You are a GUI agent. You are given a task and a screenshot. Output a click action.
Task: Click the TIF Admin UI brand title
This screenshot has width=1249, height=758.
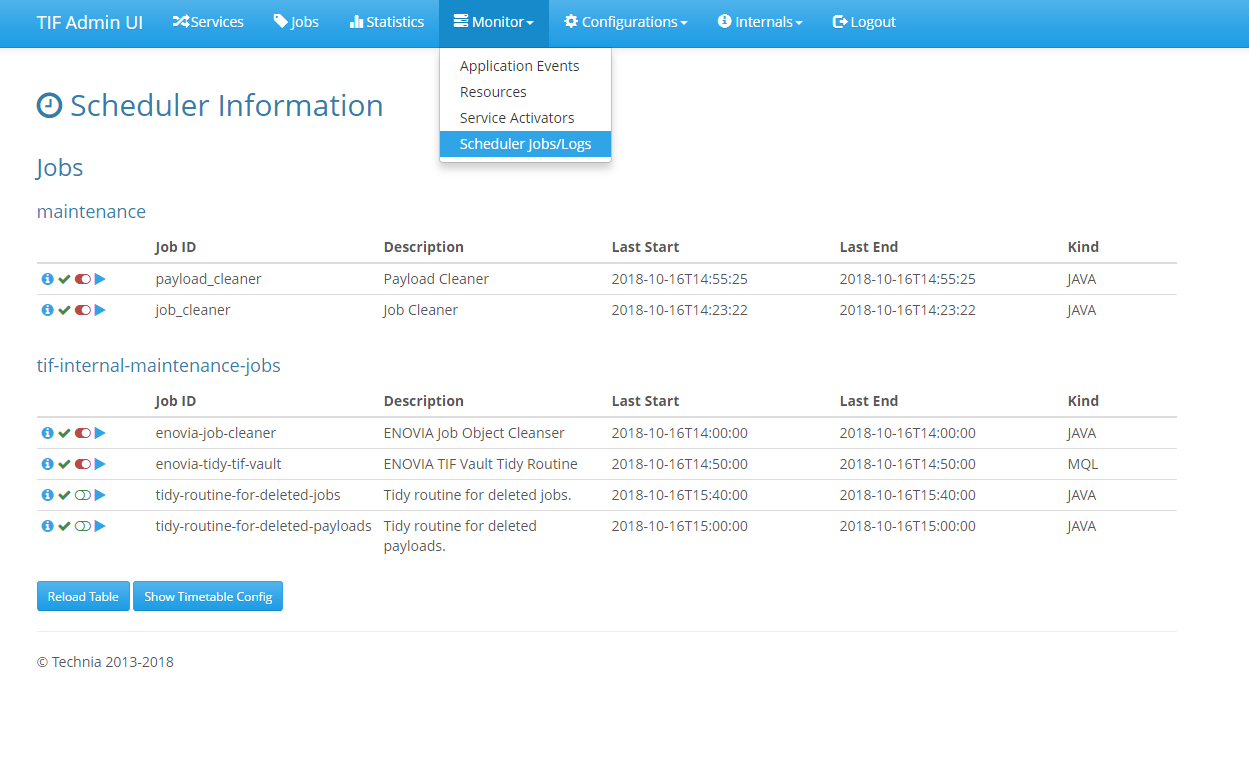pos(90,22)
